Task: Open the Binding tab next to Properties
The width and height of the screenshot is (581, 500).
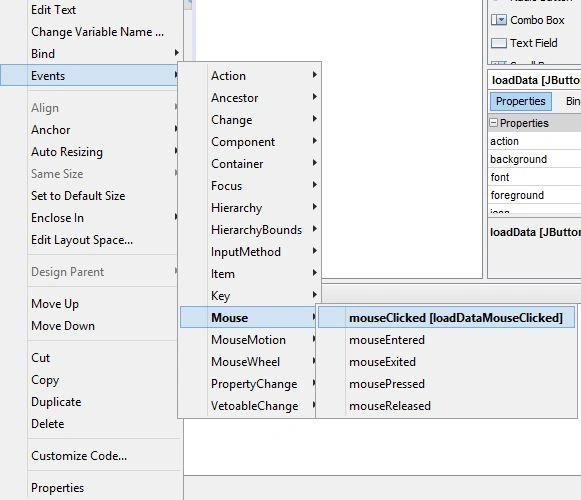Action: [572, 101]
